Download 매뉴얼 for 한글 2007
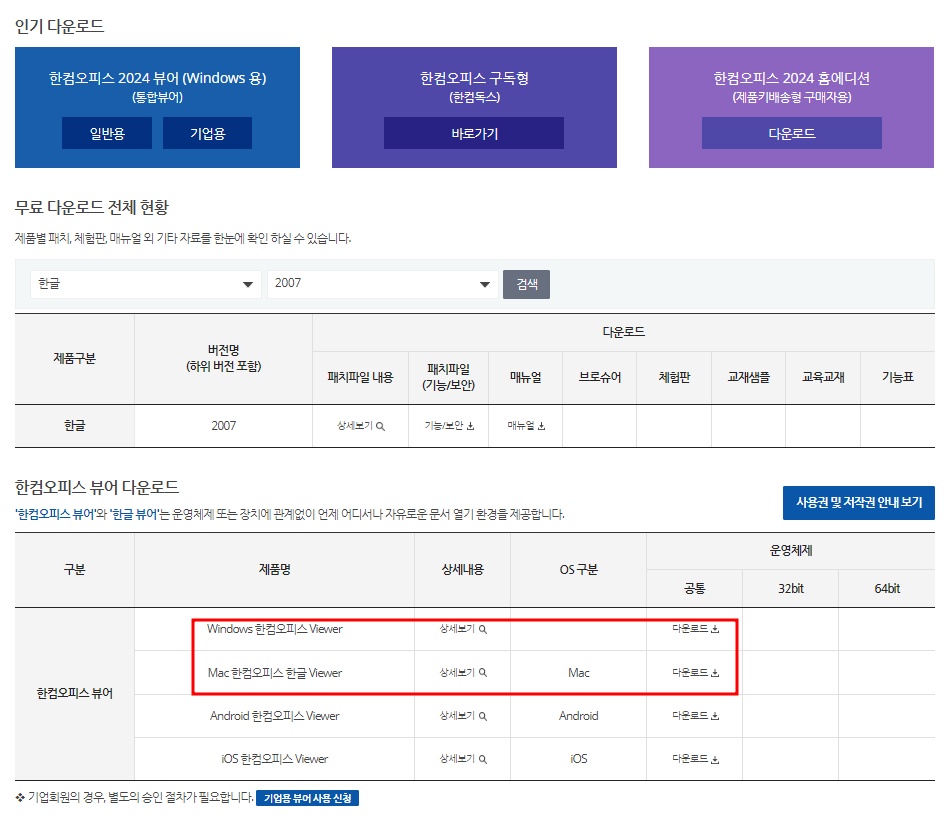 coord(526,426)
